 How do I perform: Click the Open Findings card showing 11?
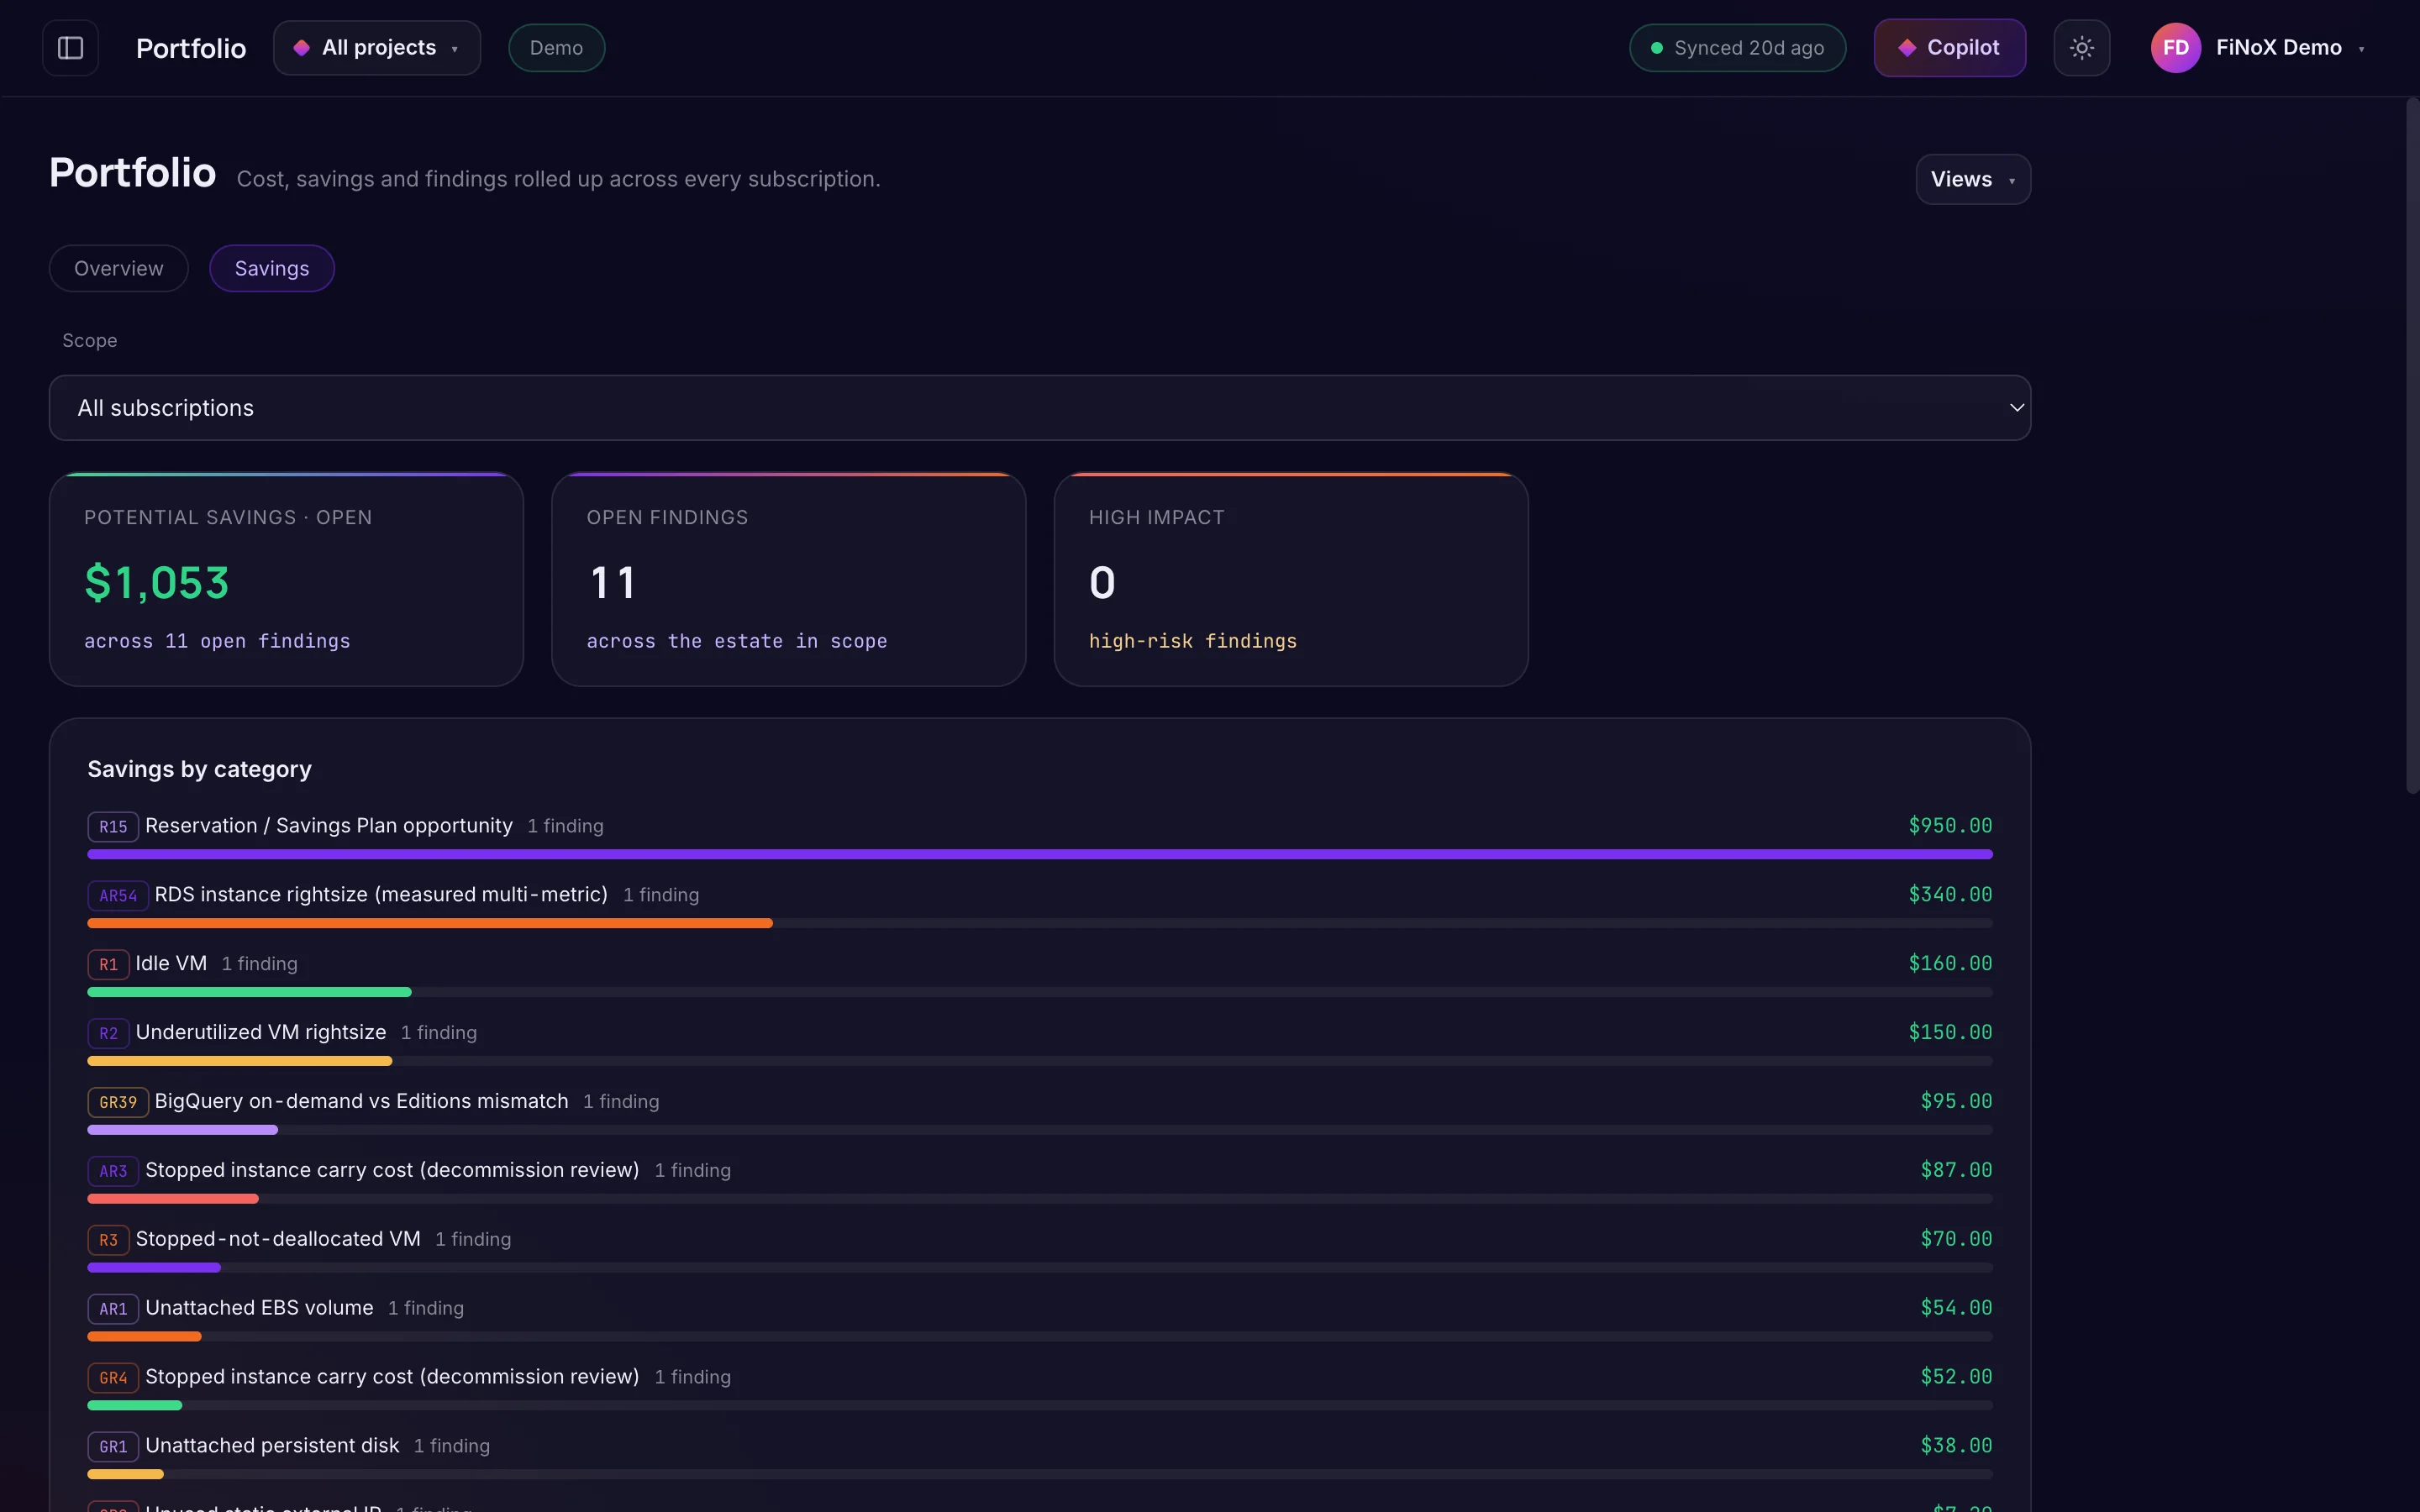point(788,580)
